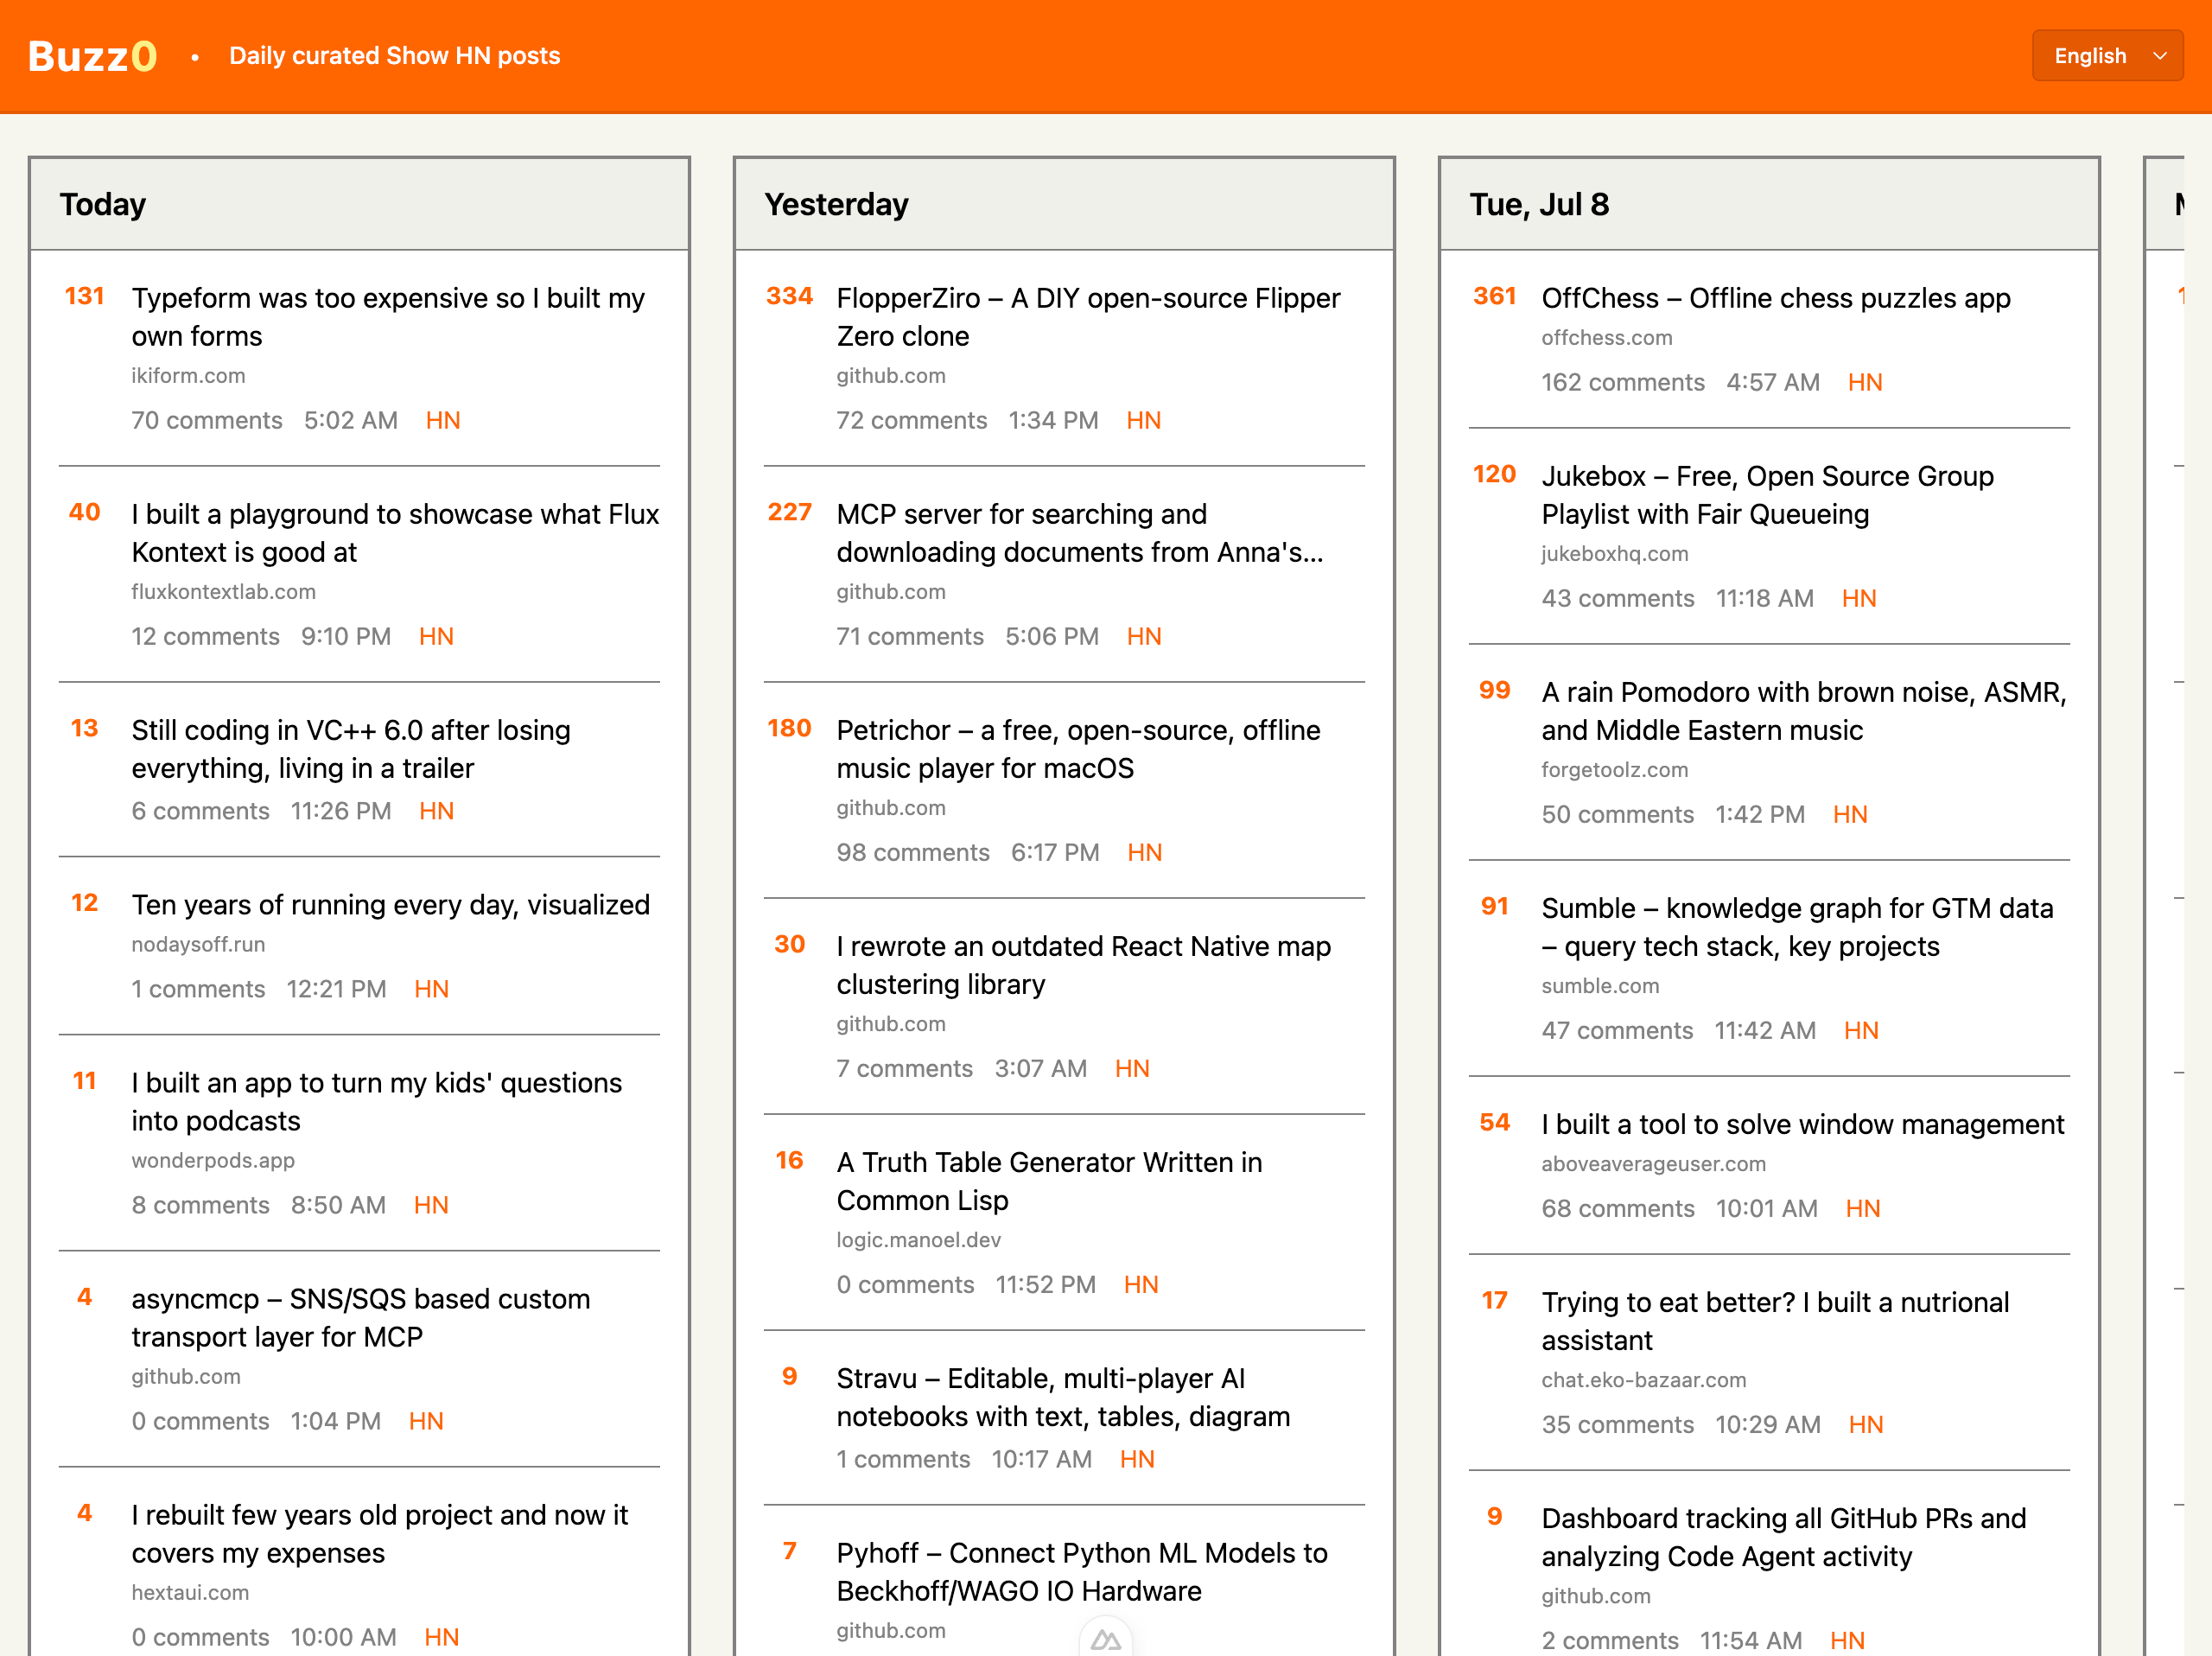Image resolution: width=2212 pixels, height=1656 pixels.
Task: Click HN link next to 11:42 AM
Action: [1861, 1031]
